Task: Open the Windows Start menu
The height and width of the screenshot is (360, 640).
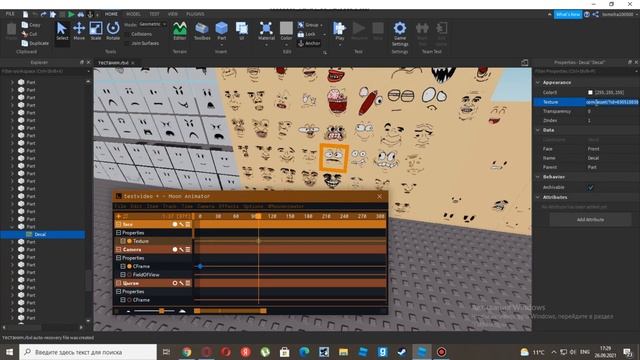Action: click(x=9, y=352)
